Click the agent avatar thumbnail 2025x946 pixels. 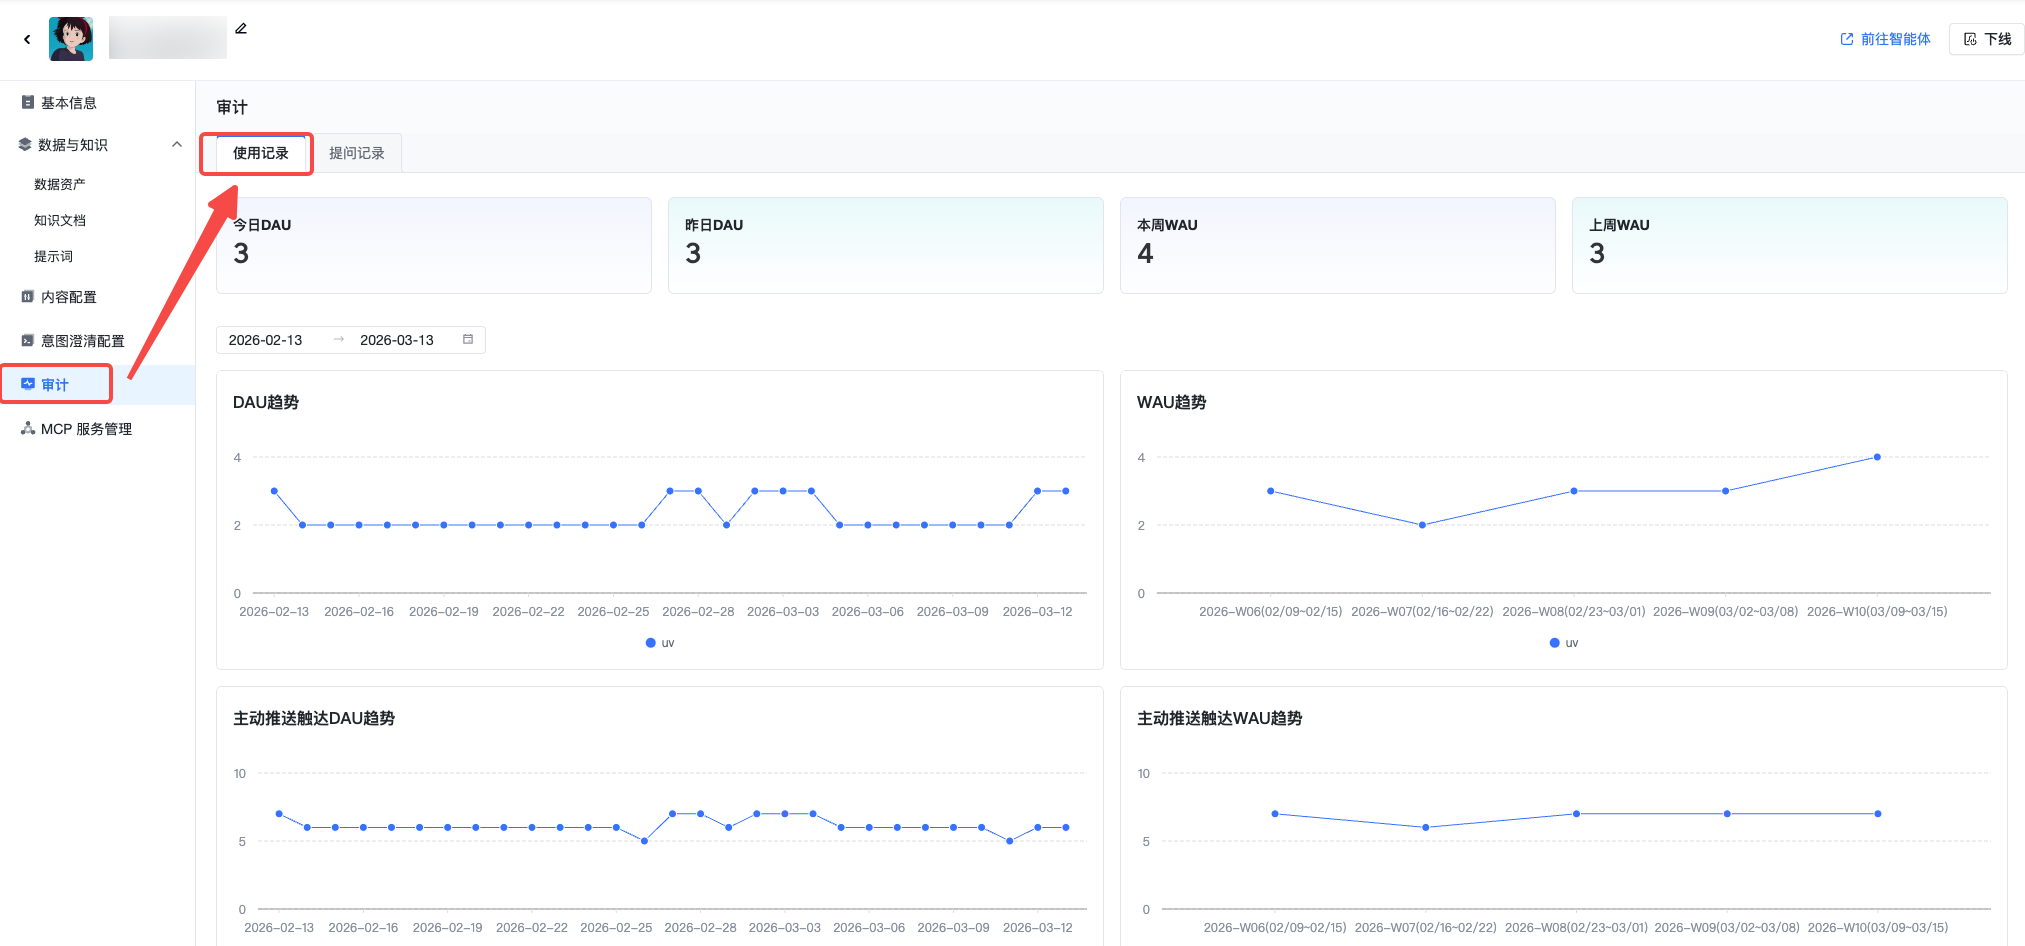pyautogui.click(x=71, y=39)
